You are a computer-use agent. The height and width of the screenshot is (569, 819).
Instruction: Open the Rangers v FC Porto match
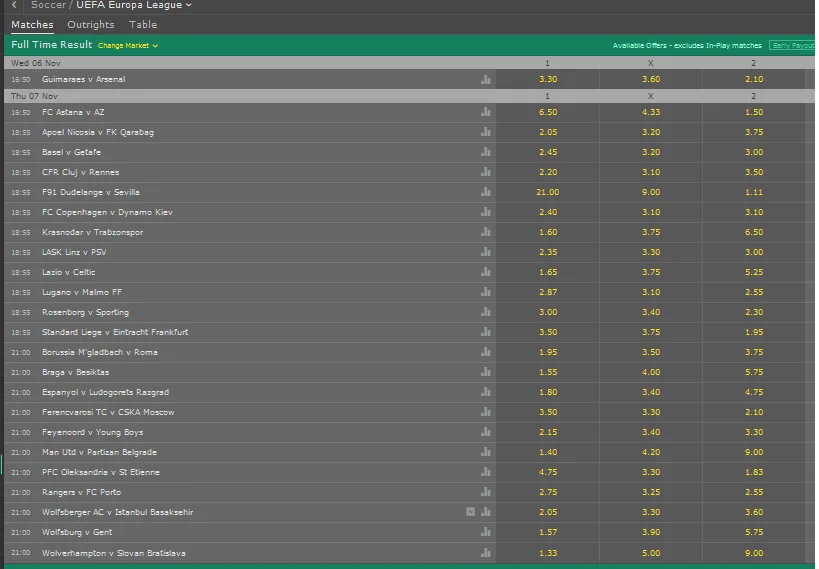81,492
